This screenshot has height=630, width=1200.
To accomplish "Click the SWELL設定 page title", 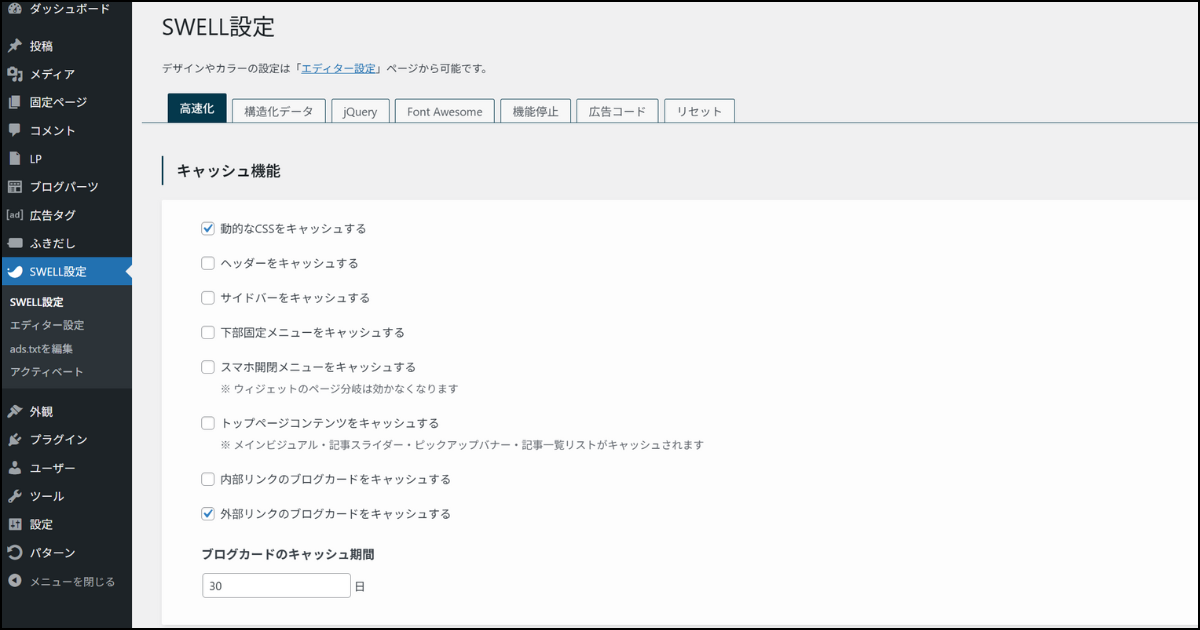I will 218,27.
